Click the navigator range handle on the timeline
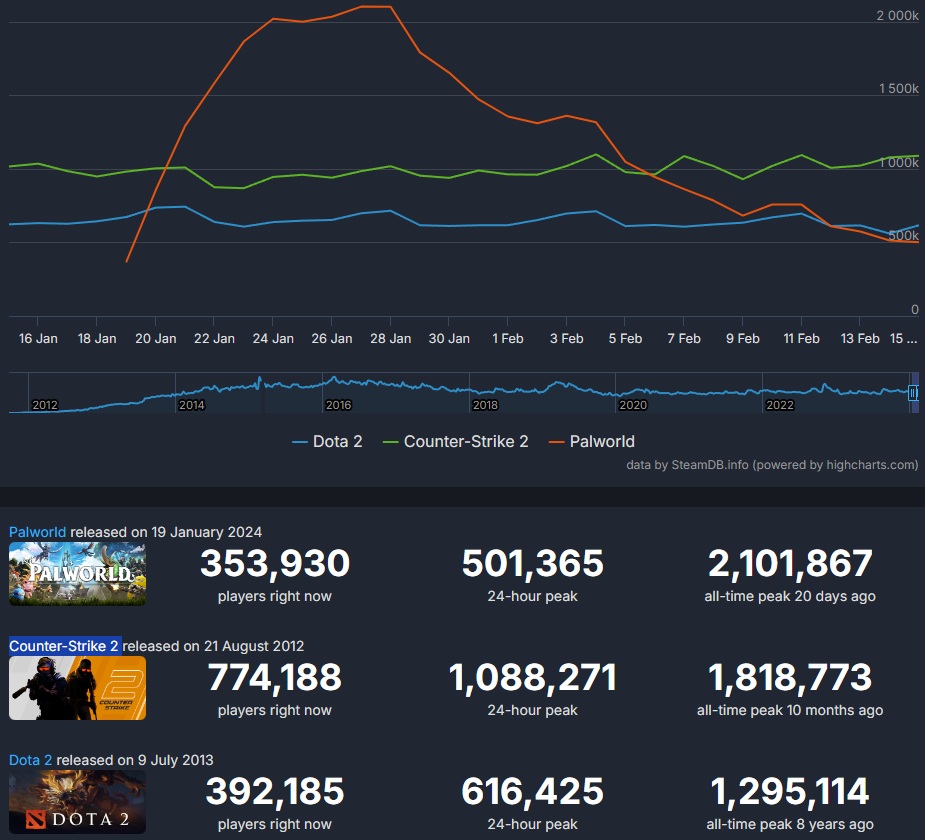 point(913,392)
